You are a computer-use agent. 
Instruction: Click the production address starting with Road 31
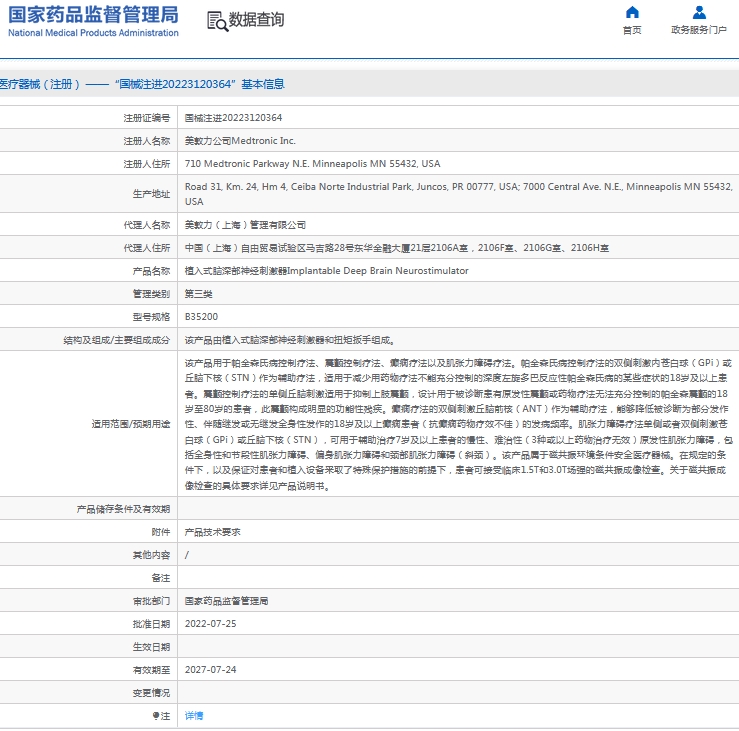point(458,194)
